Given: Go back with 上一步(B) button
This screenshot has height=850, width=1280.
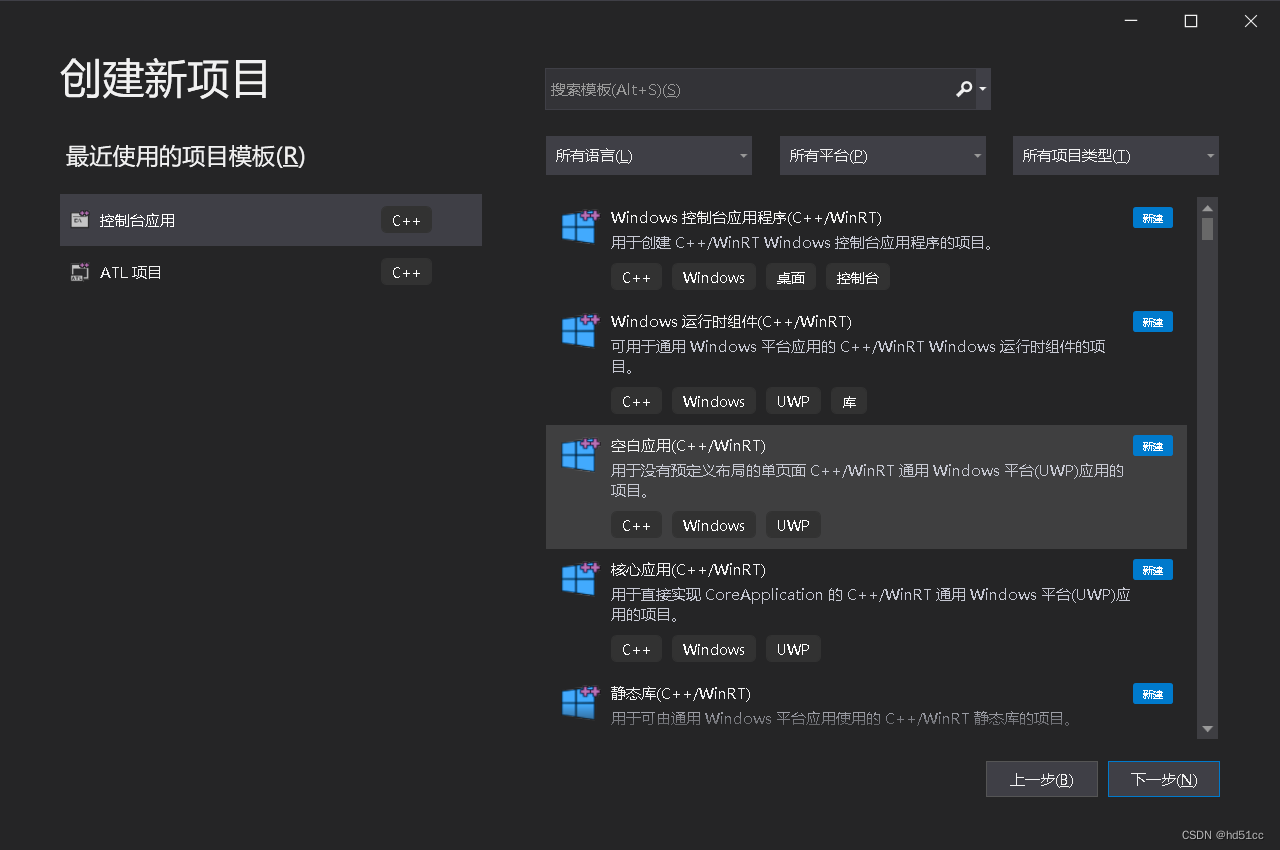Looking at the screenshot, I should point(1042,779).
